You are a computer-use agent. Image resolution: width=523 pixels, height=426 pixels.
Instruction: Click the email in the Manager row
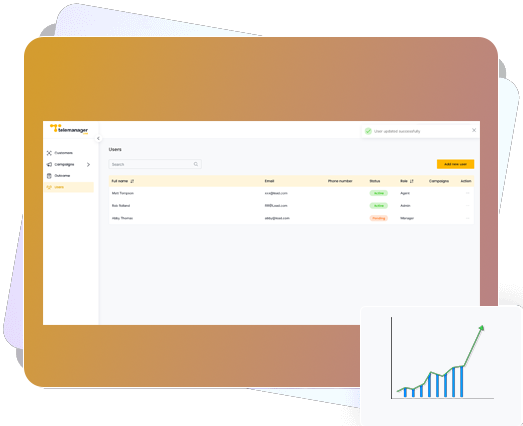[277, 218]
